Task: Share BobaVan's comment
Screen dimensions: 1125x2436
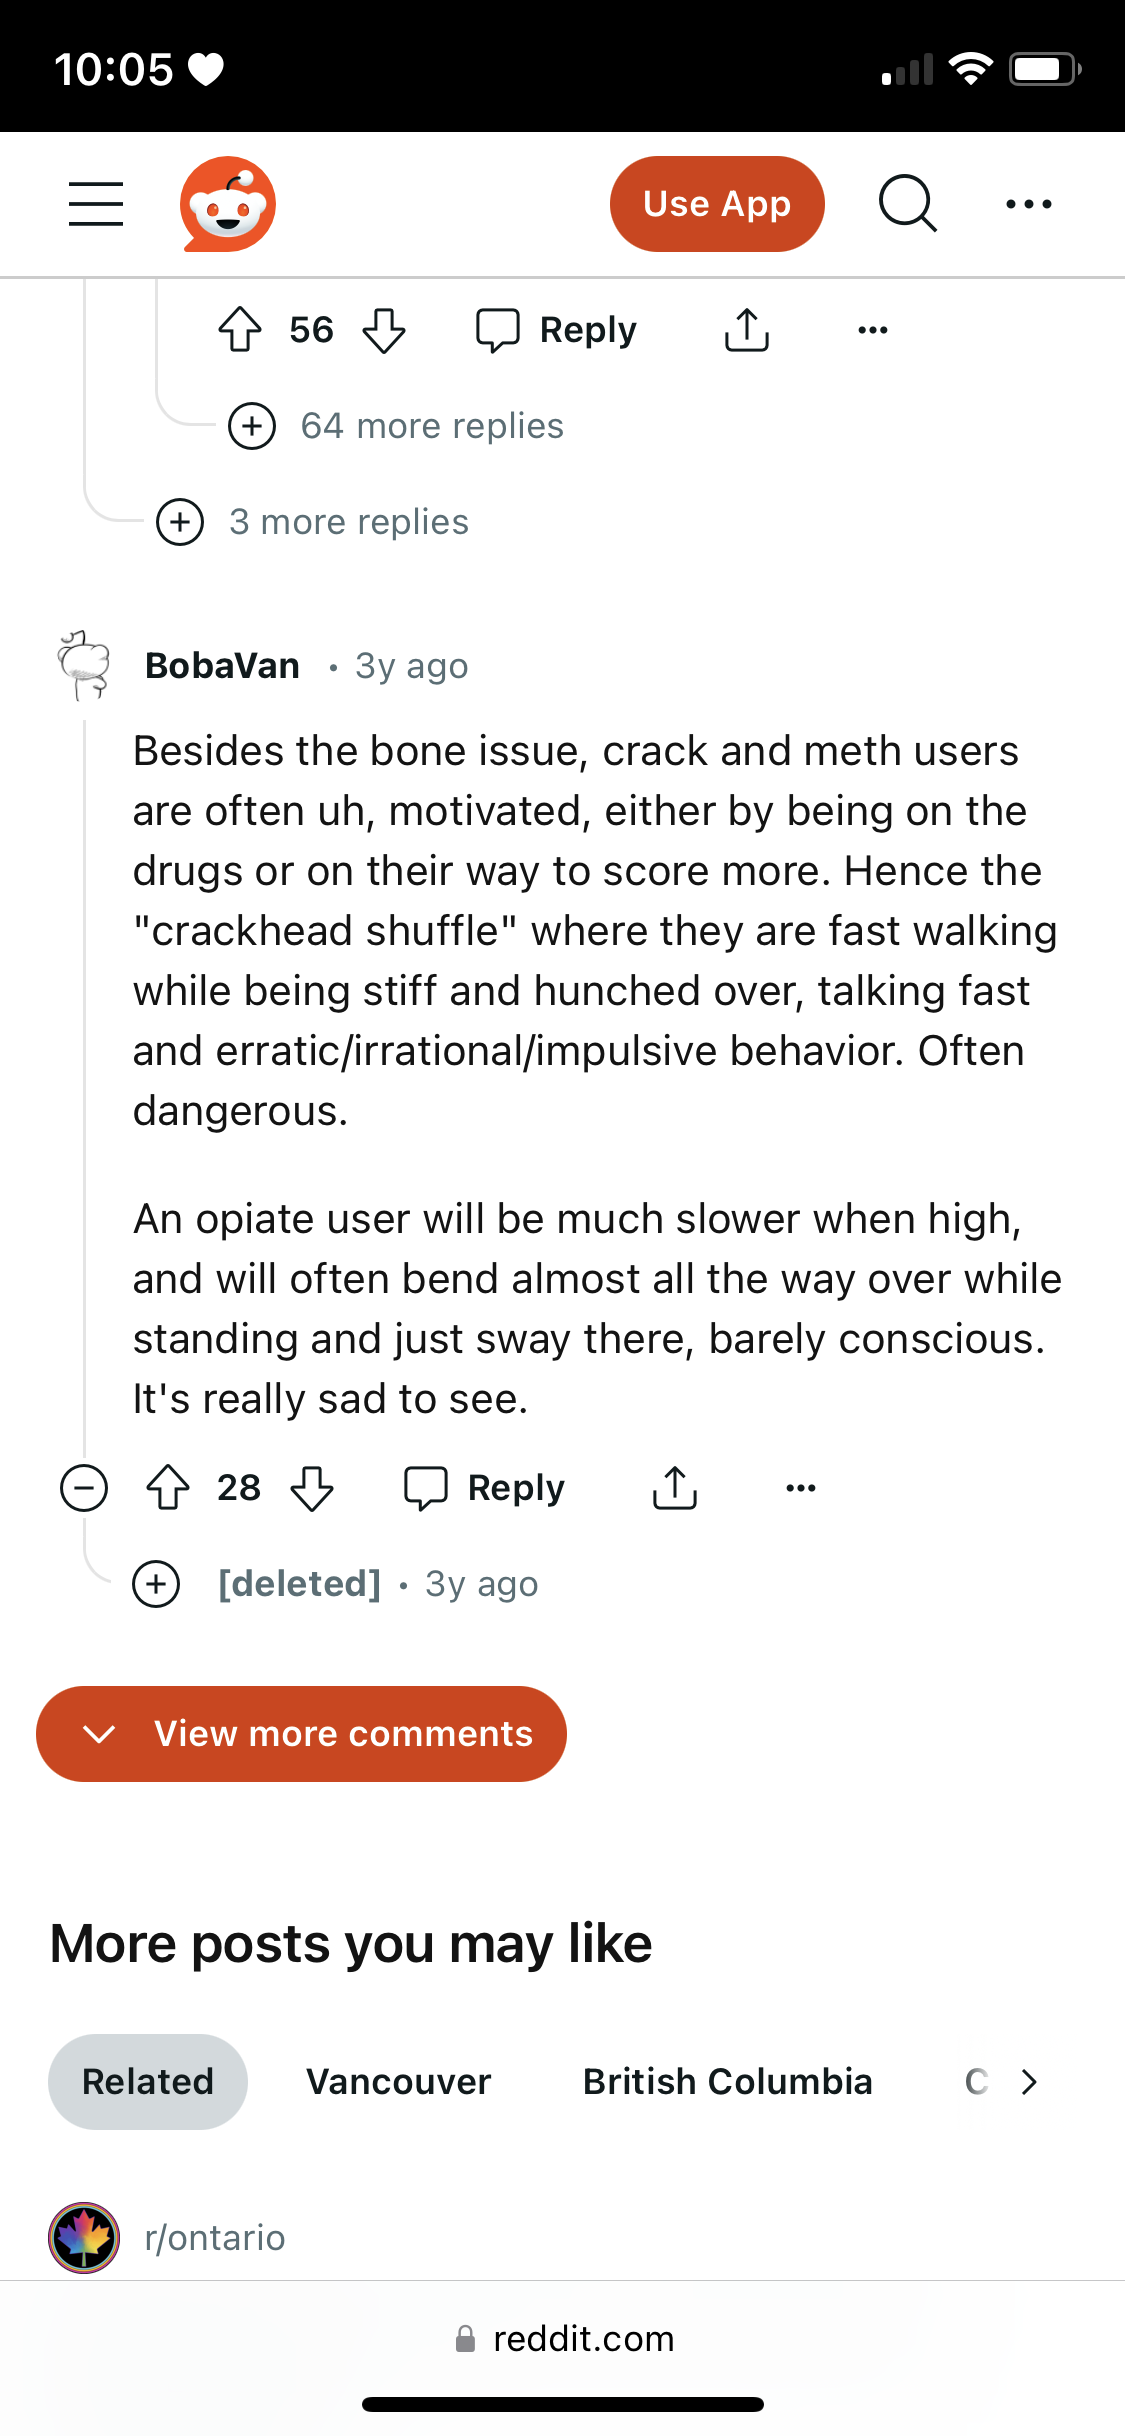Action: pyautogui.click(x=674, y=1488)
